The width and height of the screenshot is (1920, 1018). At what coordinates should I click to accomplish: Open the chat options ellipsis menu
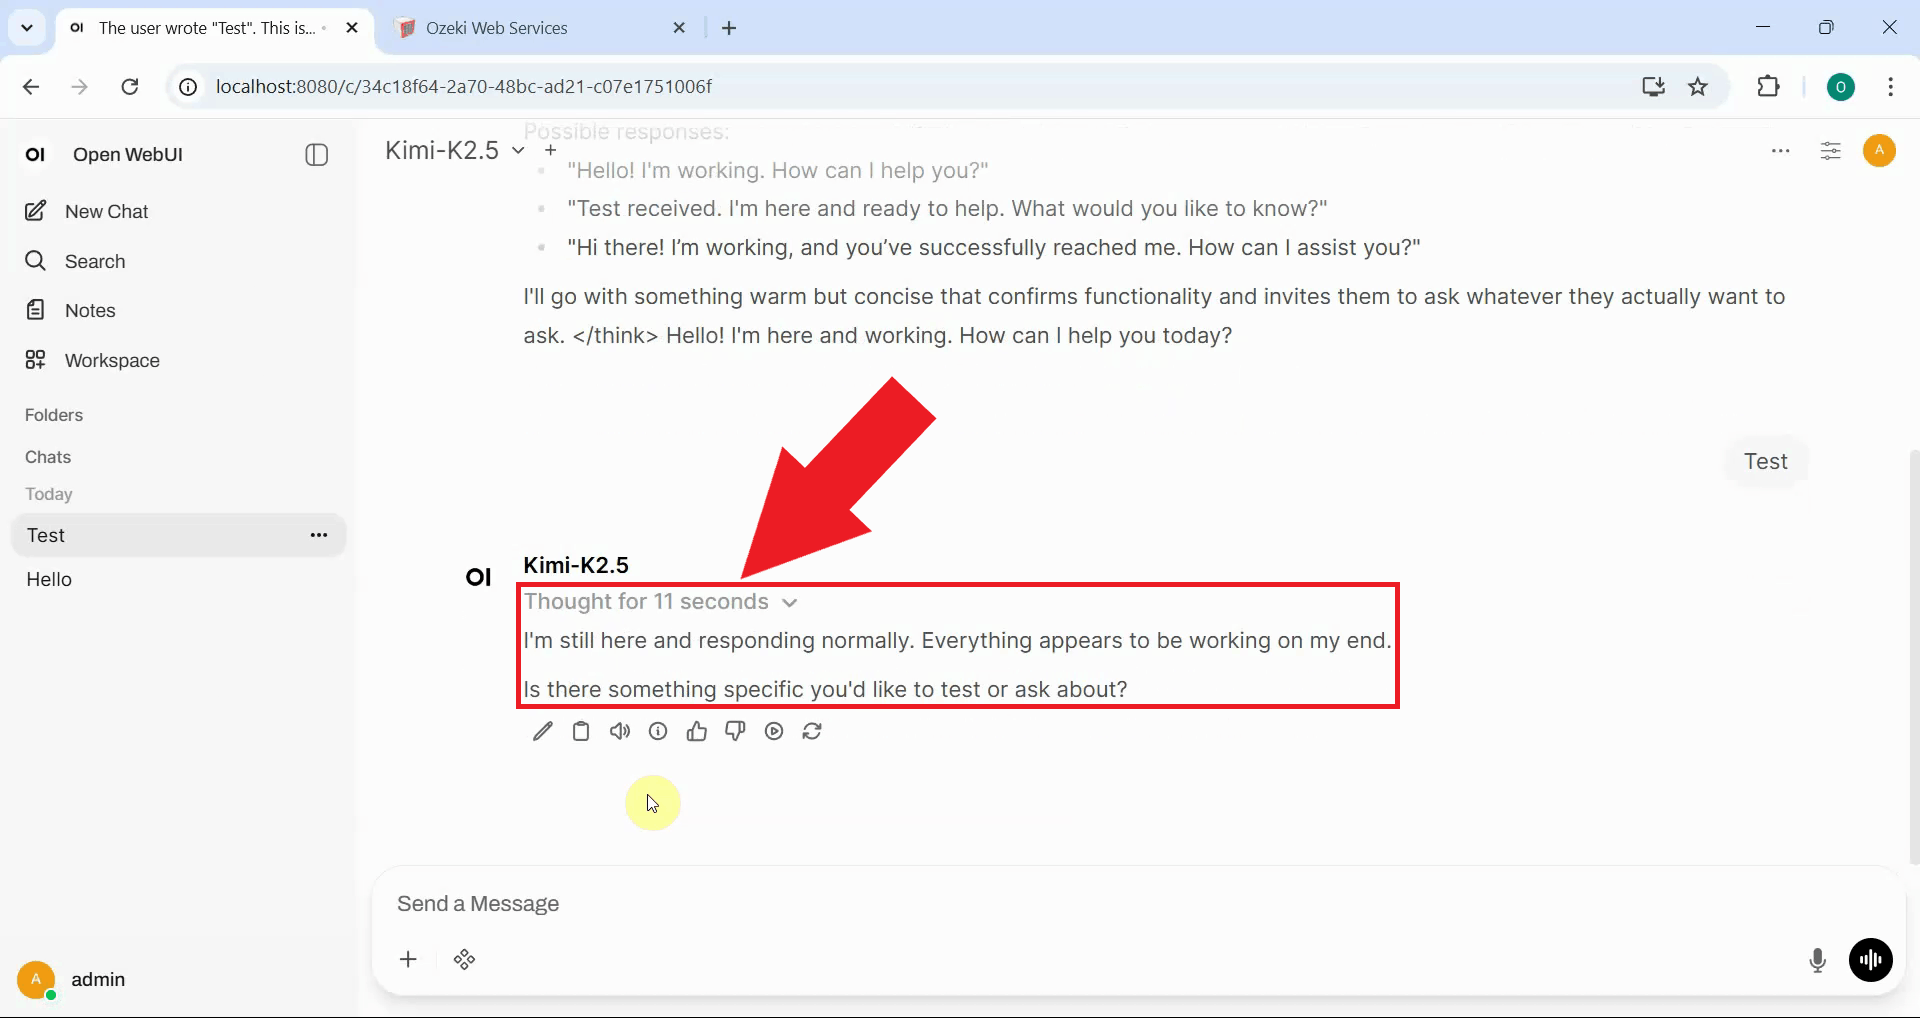(x=1782, y=151)
